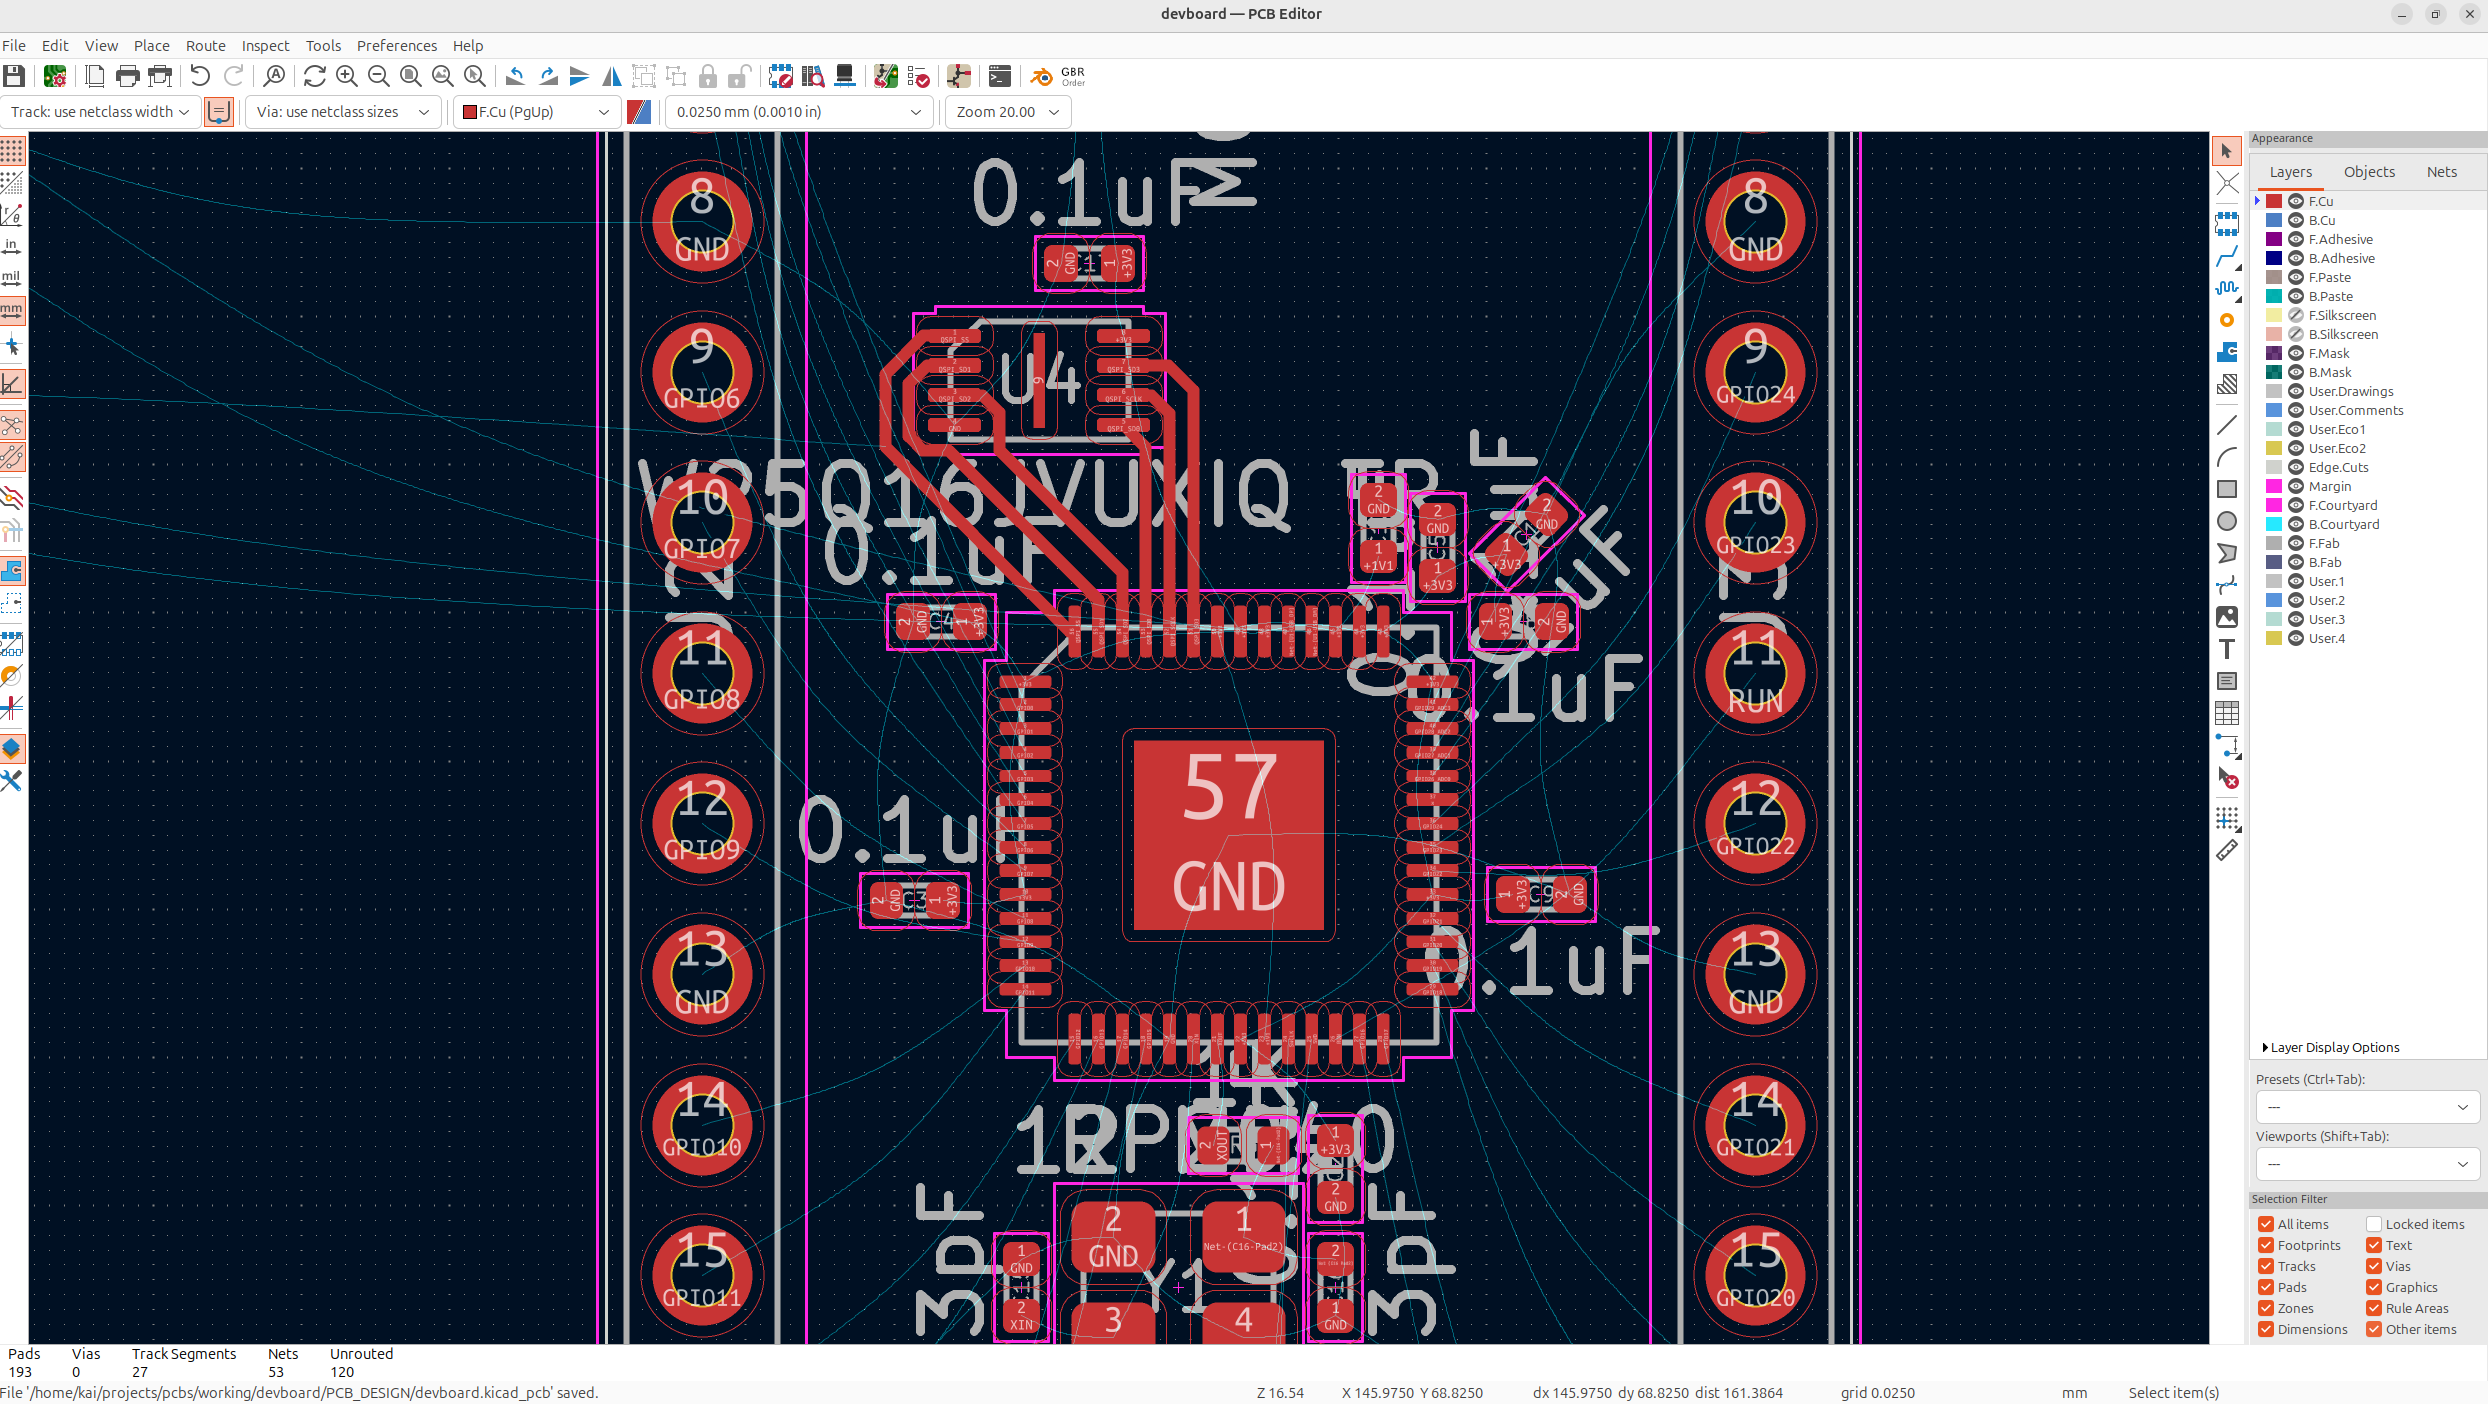The height and width of the screenshot is (1404, 2488).
Task: Click the Board Setup icon
Action: pyautogui.click(x=55, y=76)
